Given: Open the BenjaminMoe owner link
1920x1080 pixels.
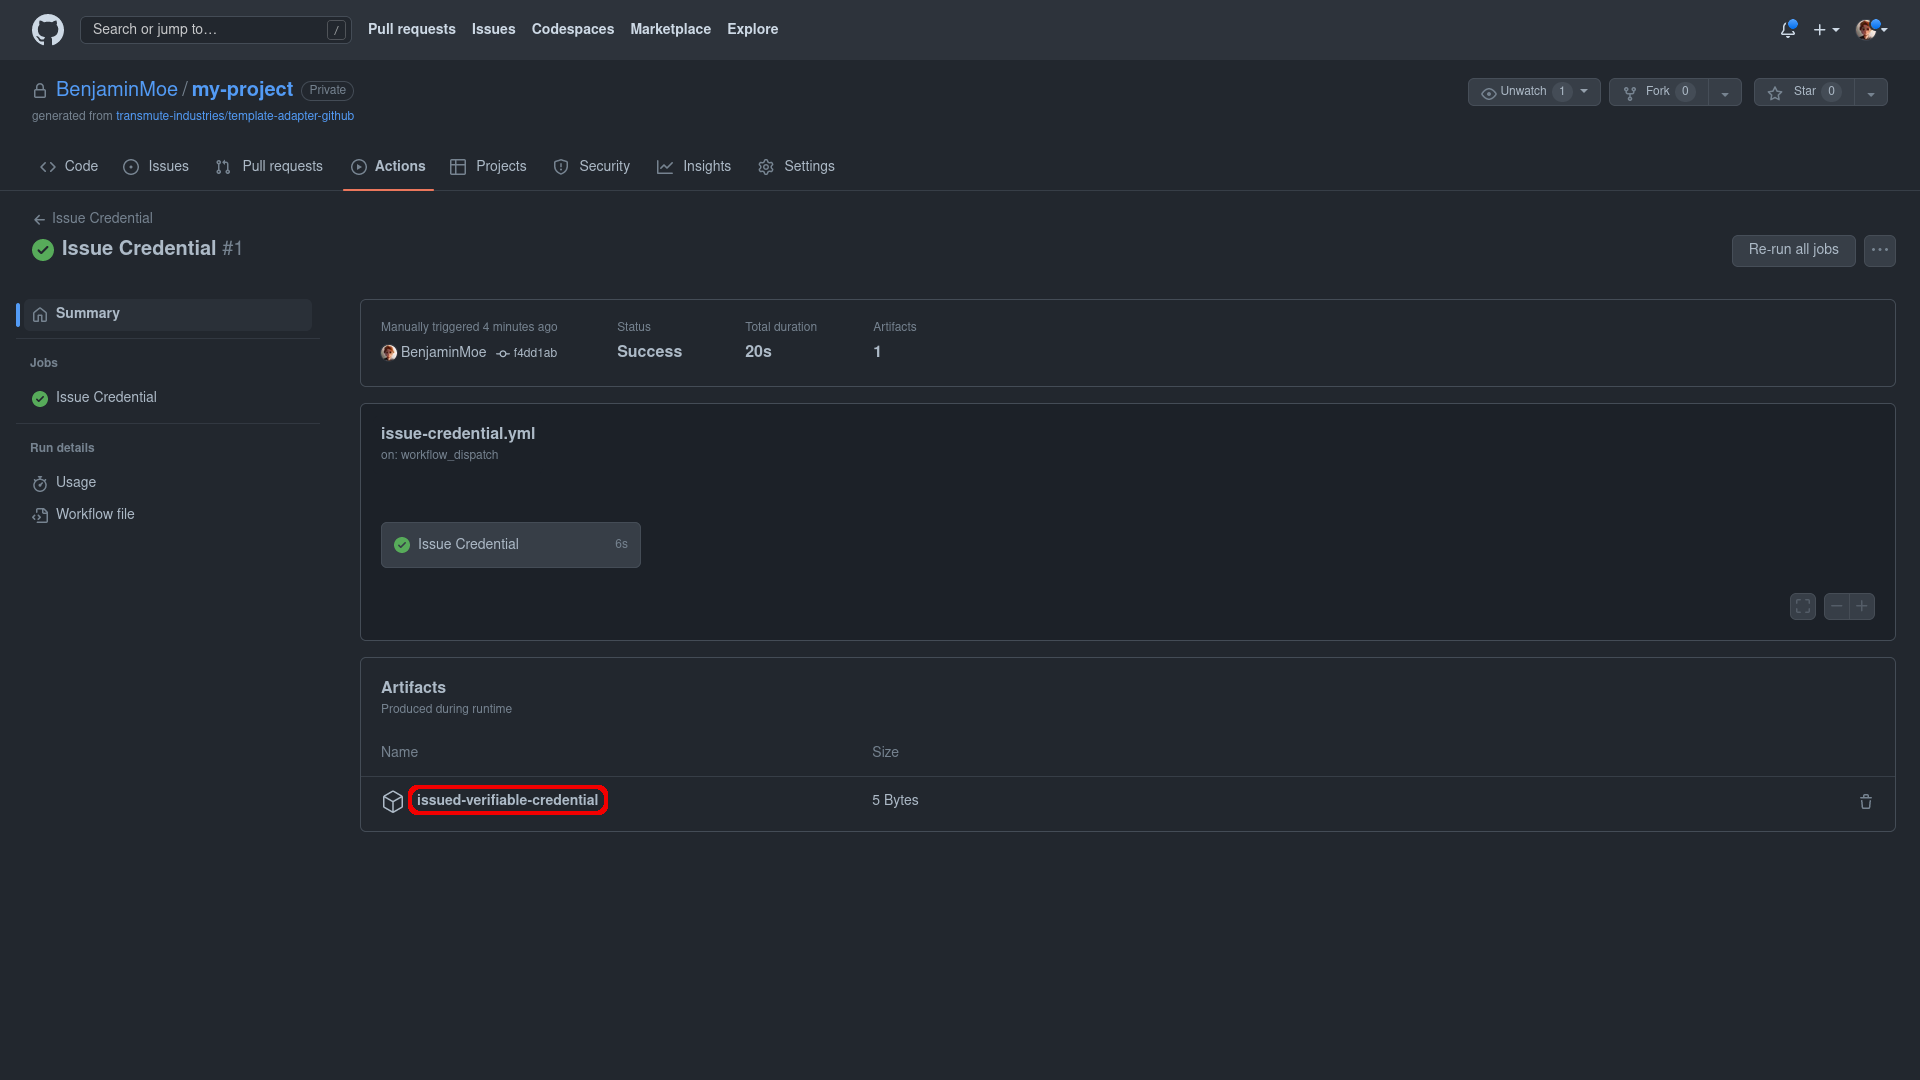Looking at the screenshot, I should tap(116, 89).
